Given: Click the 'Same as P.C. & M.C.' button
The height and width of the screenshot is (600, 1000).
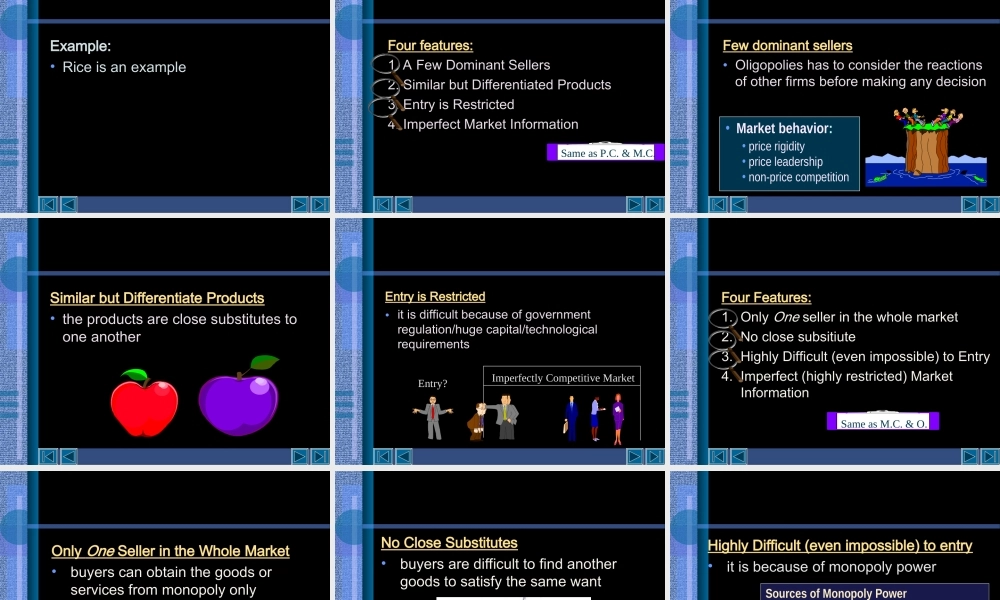Looking at the screenshot, I should click(606, 153).
